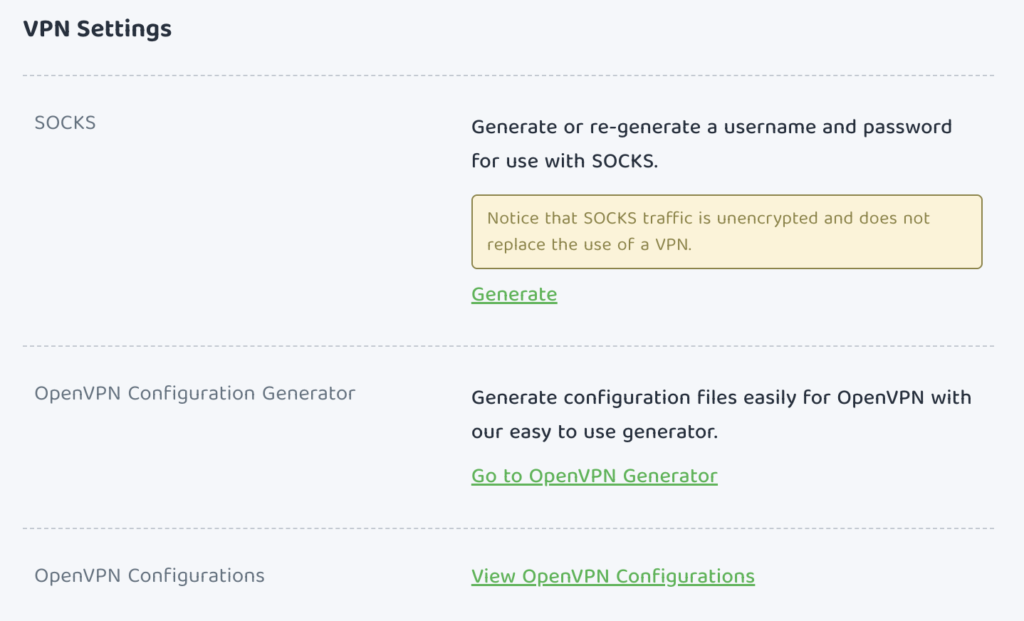The height and width of the screenshot is (621, 1024).
Task: Click "replace the use of a VPN." text
Action: (589, 244)
